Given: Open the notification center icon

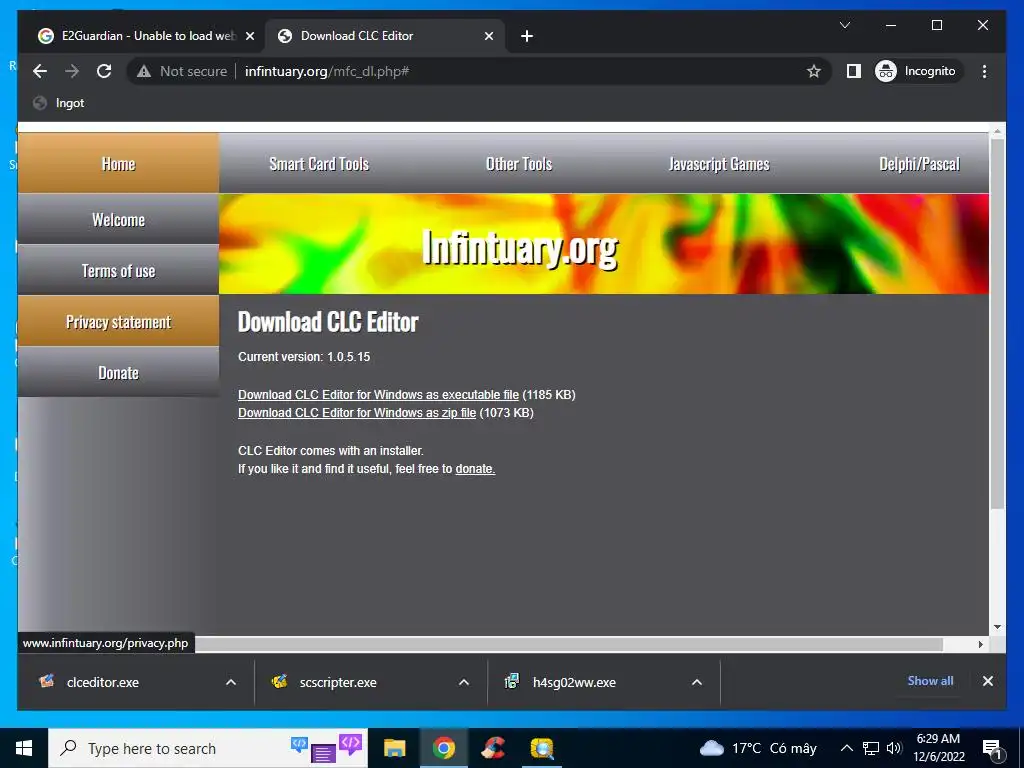Looking at the screenshot, I should [993, 749].
